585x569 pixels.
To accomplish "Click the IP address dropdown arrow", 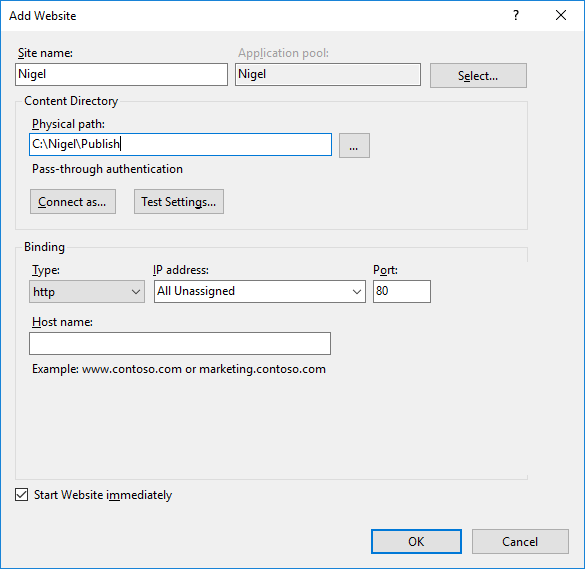I will [357, 291].
